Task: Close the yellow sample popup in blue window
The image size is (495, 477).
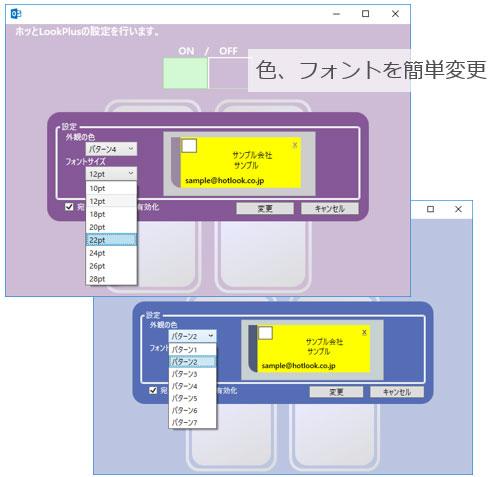Action: (x=364, y=332)
